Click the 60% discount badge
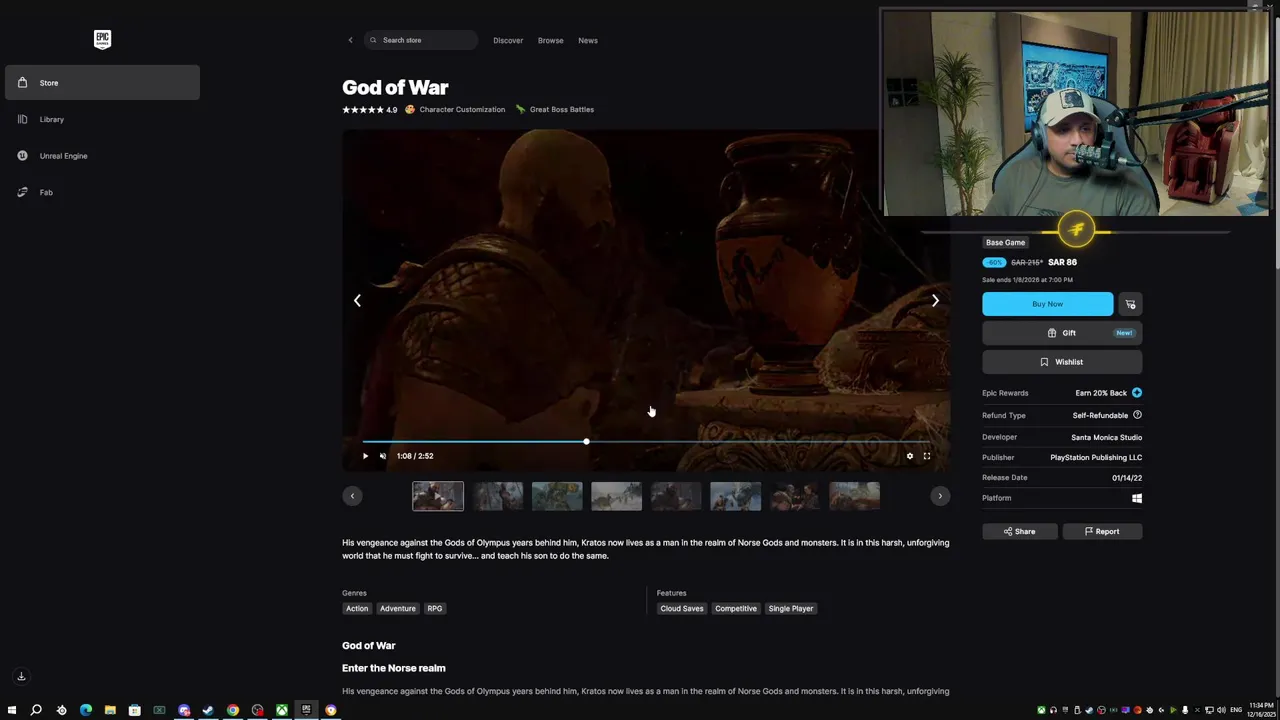The image size is (1280, 720). [x=994, y=262]
